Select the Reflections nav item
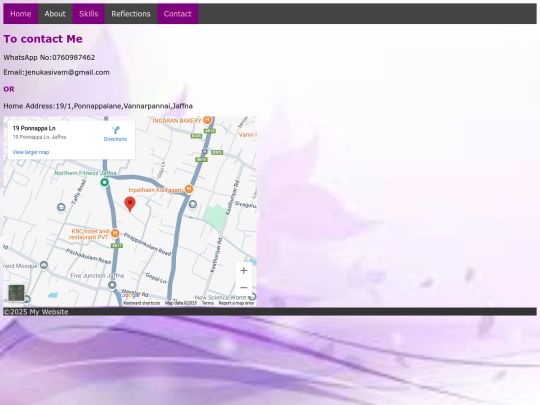Image resolution: width=540 pixels, height=405 pixels. click(x=131, y=14)
